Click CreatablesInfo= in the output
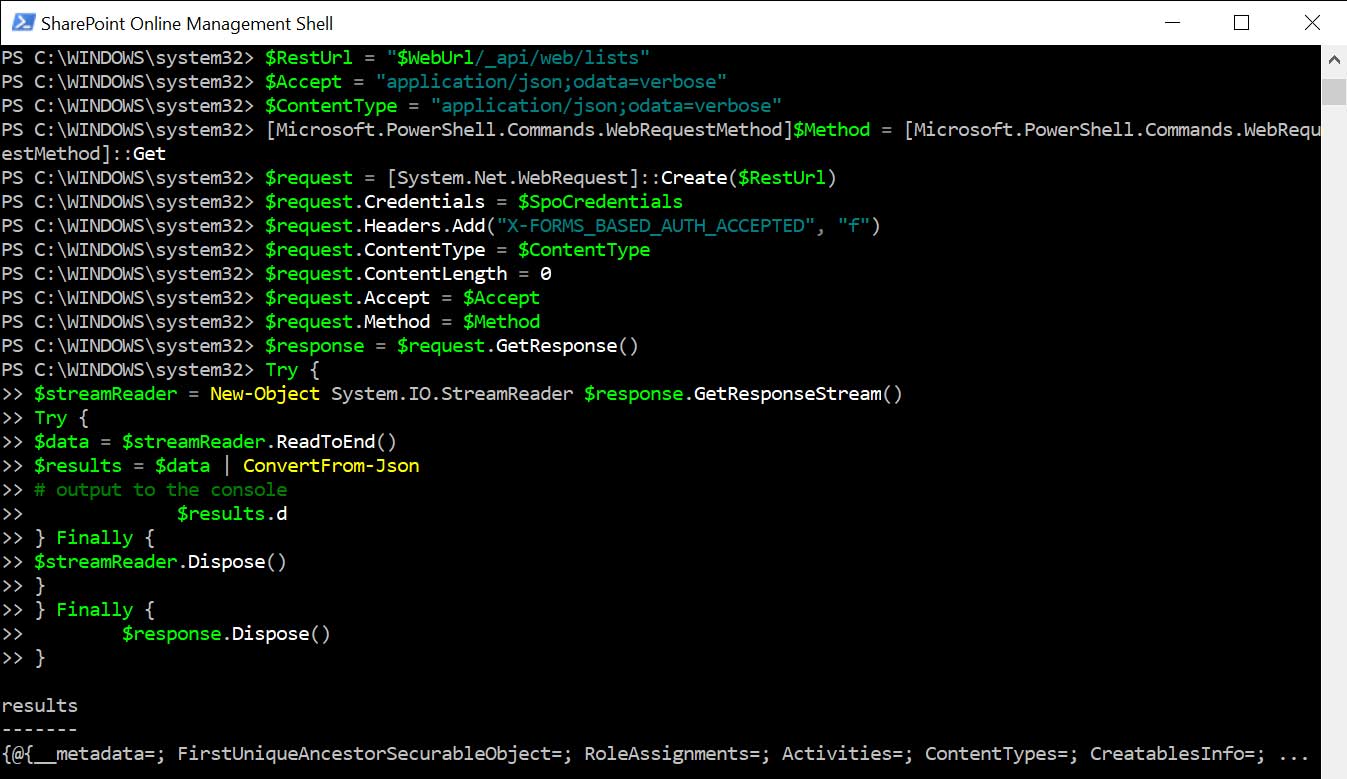This screenshot has height=779, width=1347. [1173, 754]
